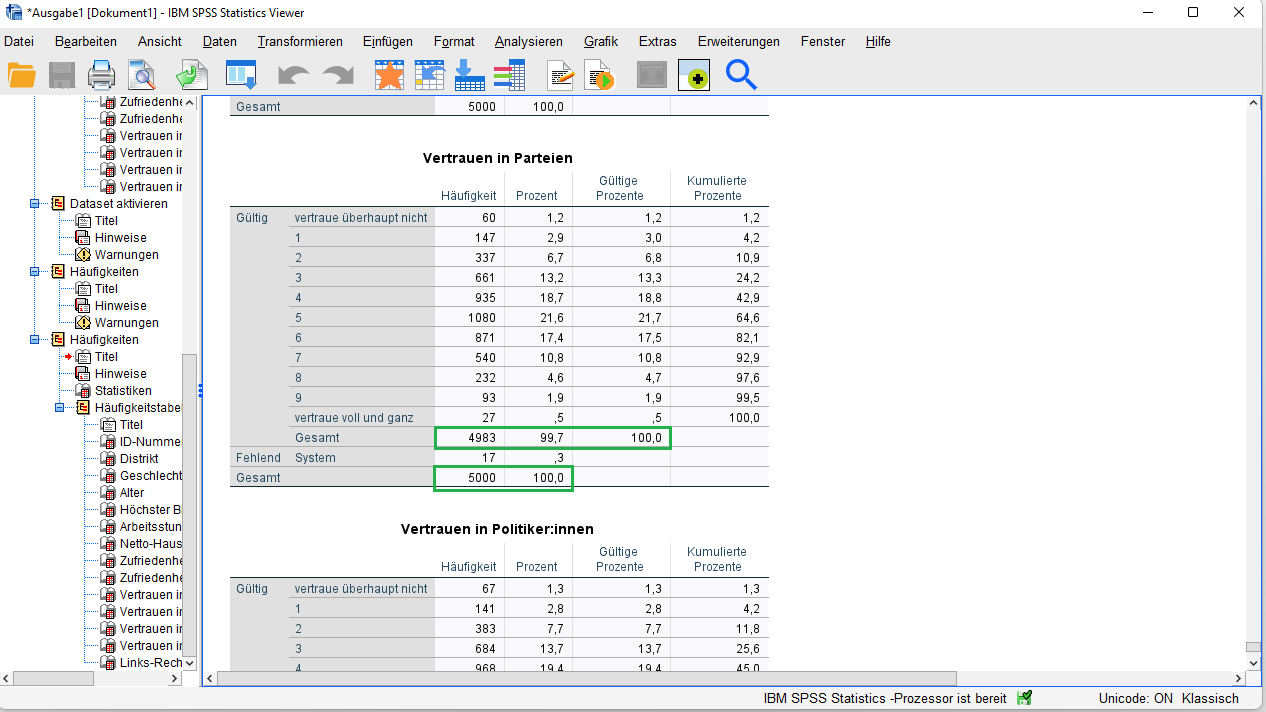Click the page-with-pencil toolbar icon
Image resolution: width=1266 pixels, height=712 pixels.
tap(561, 75)
